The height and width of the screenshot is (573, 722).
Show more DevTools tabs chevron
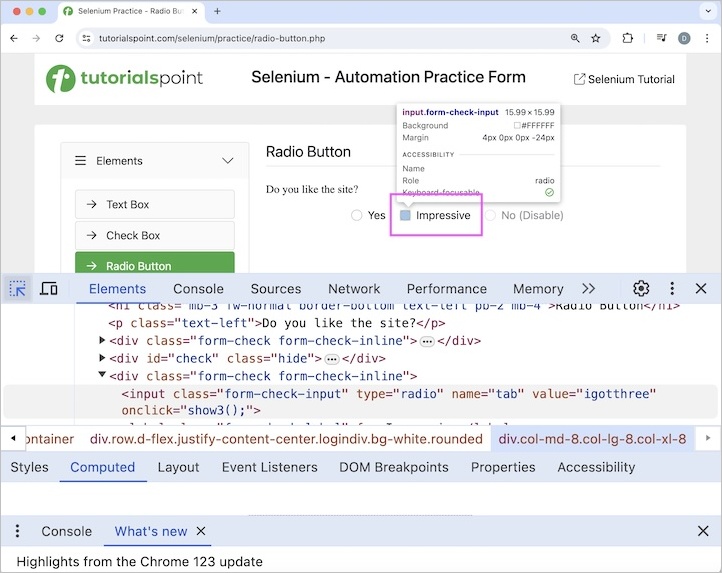pyautogui.click(x=588, y=289)
